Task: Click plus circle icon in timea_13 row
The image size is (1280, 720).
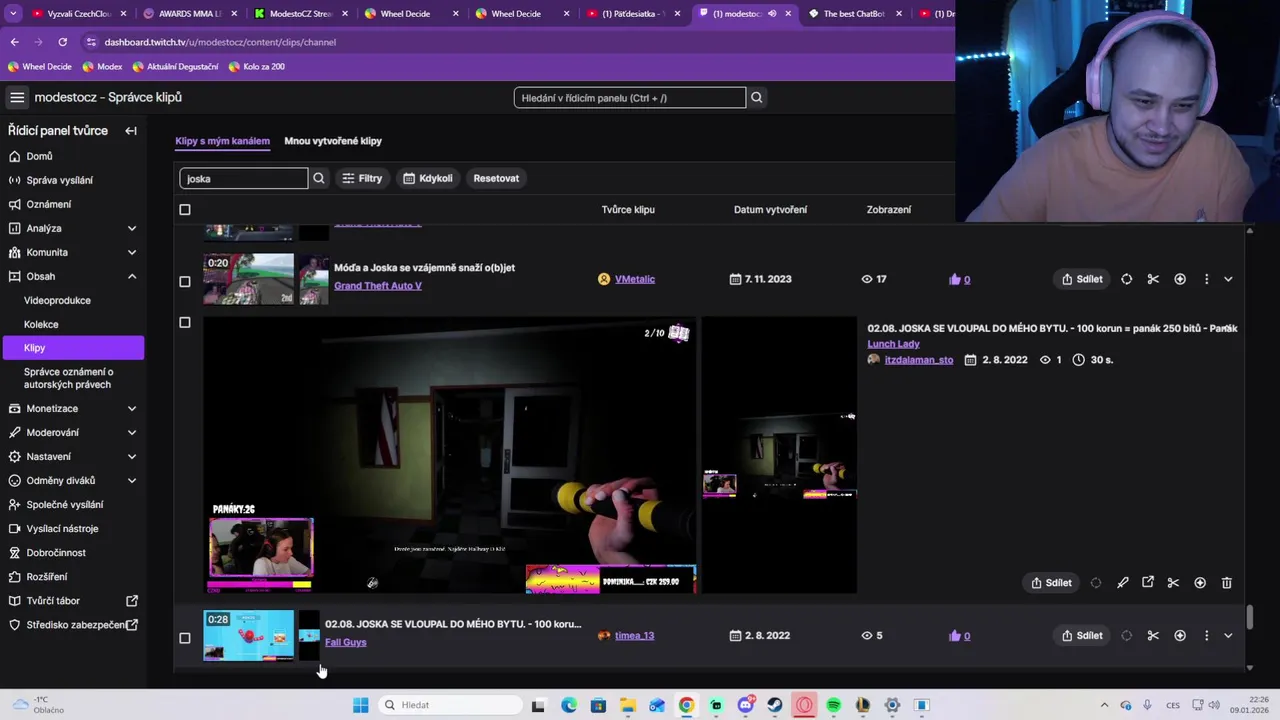Action: tap(1180, 635)
